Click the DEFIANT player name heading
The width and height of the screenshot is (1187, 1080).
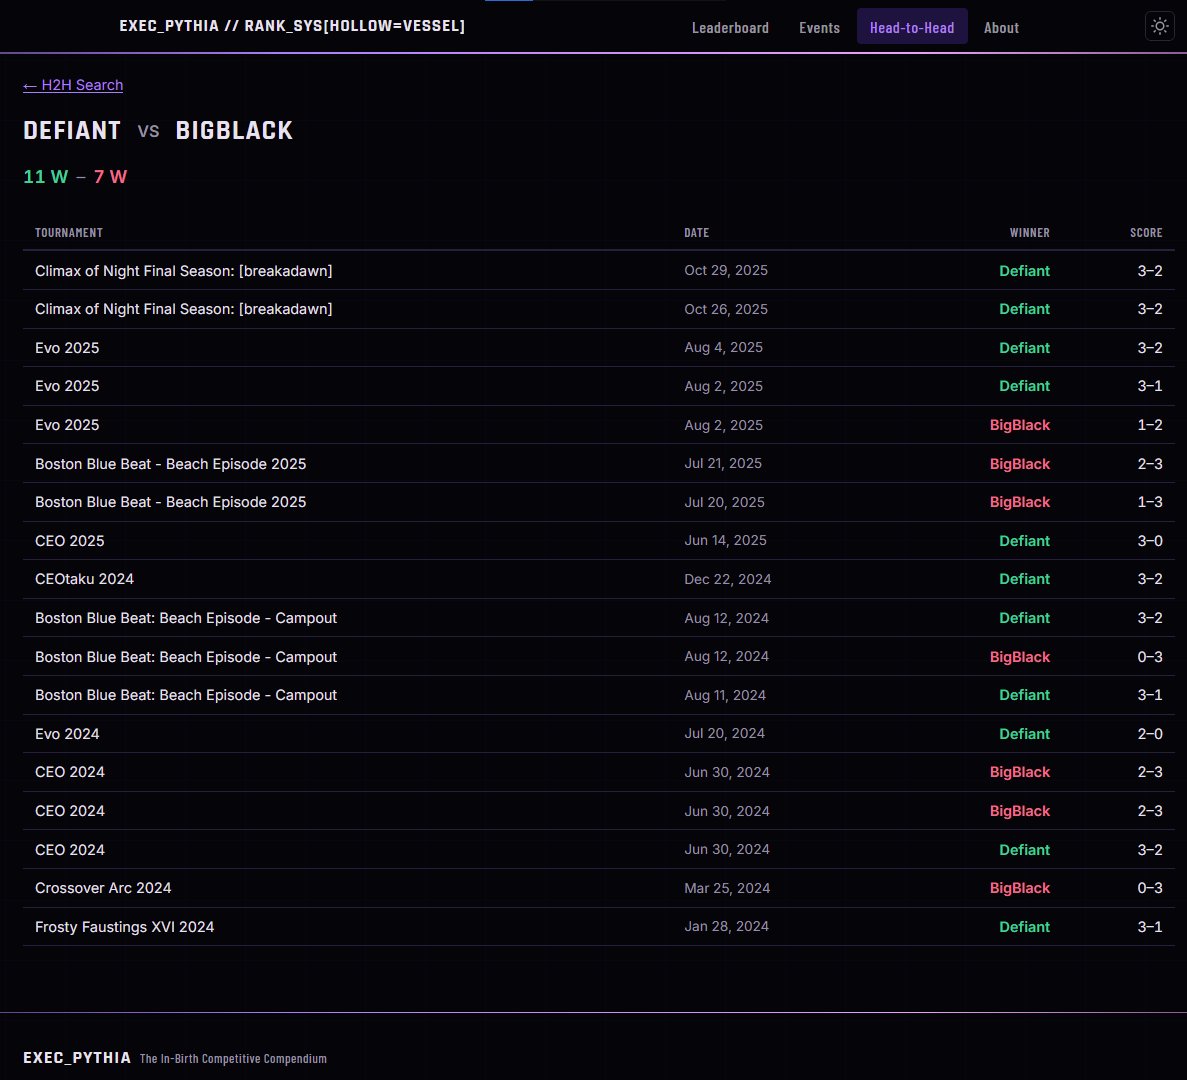coord(72,130)
